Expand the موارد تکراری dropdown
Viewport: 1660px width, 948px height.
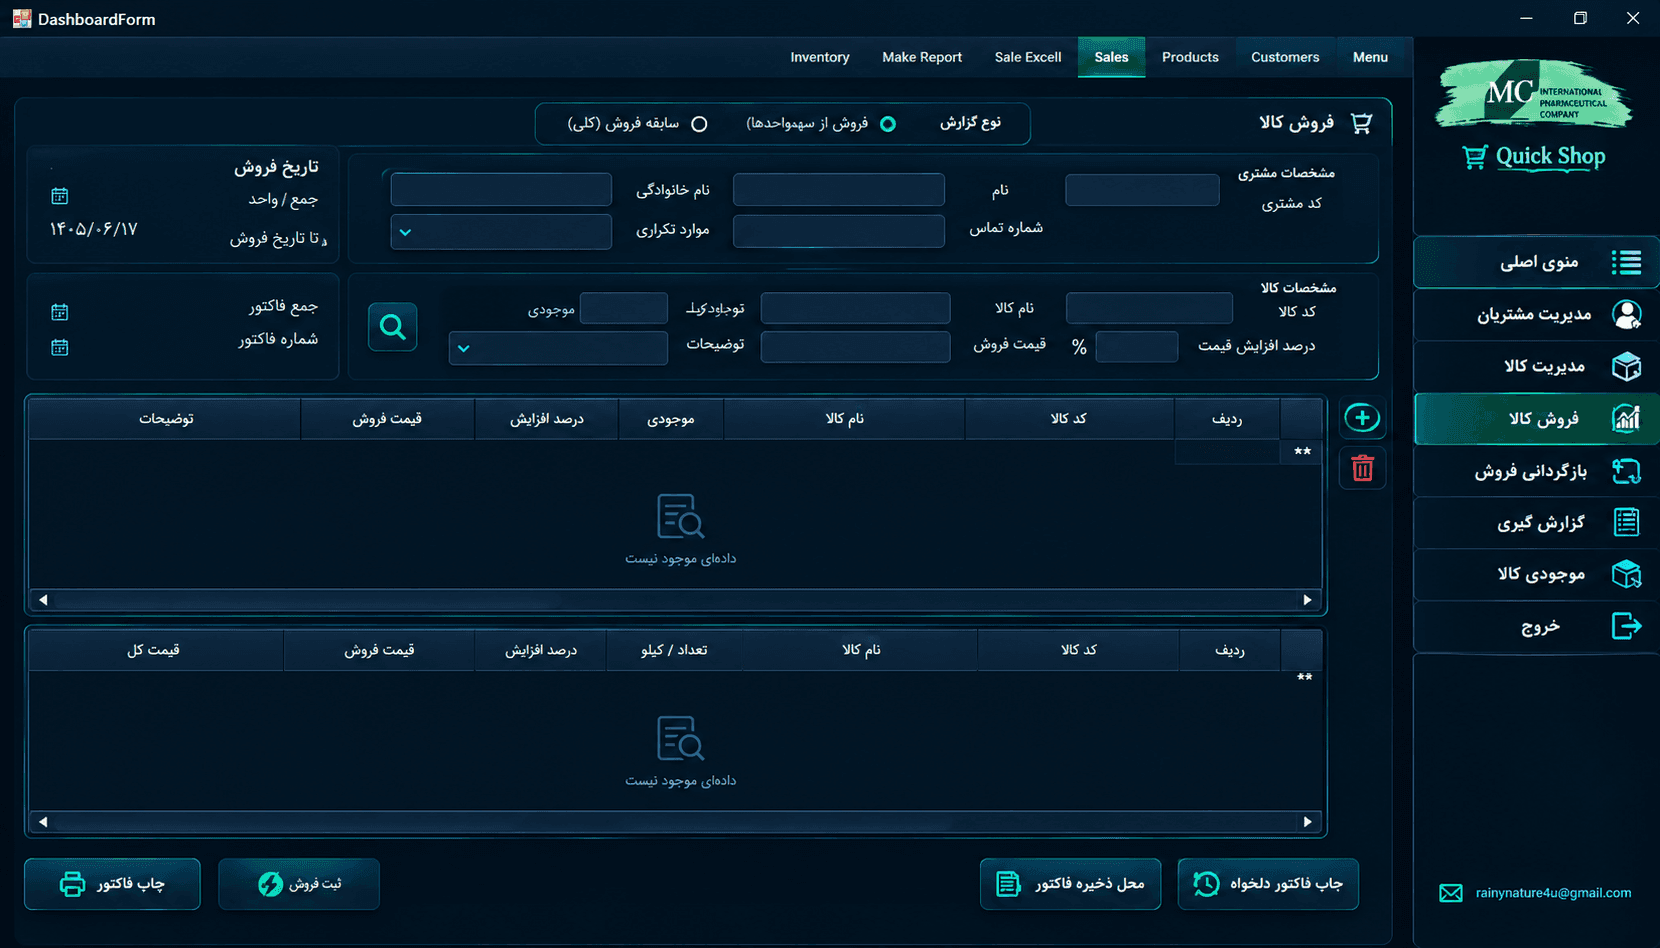tap(501, 232)
